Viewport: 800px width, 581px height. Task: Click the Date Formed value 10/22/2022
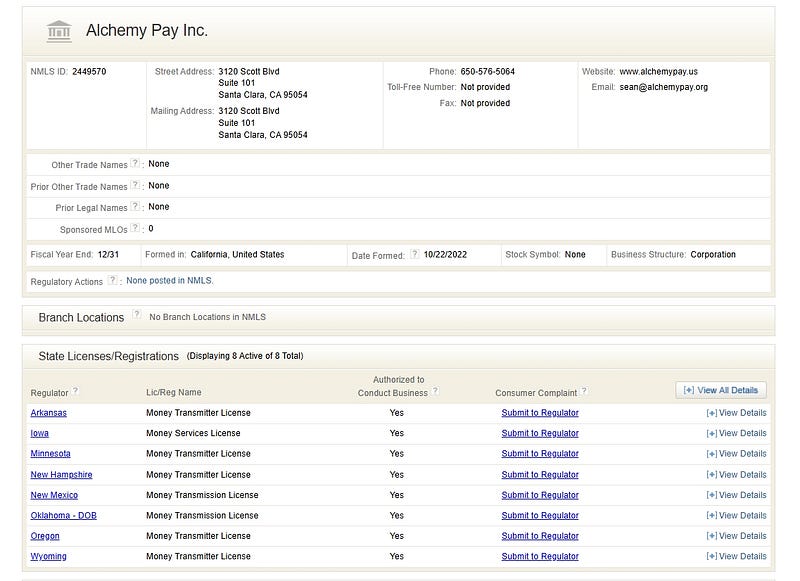445,255
